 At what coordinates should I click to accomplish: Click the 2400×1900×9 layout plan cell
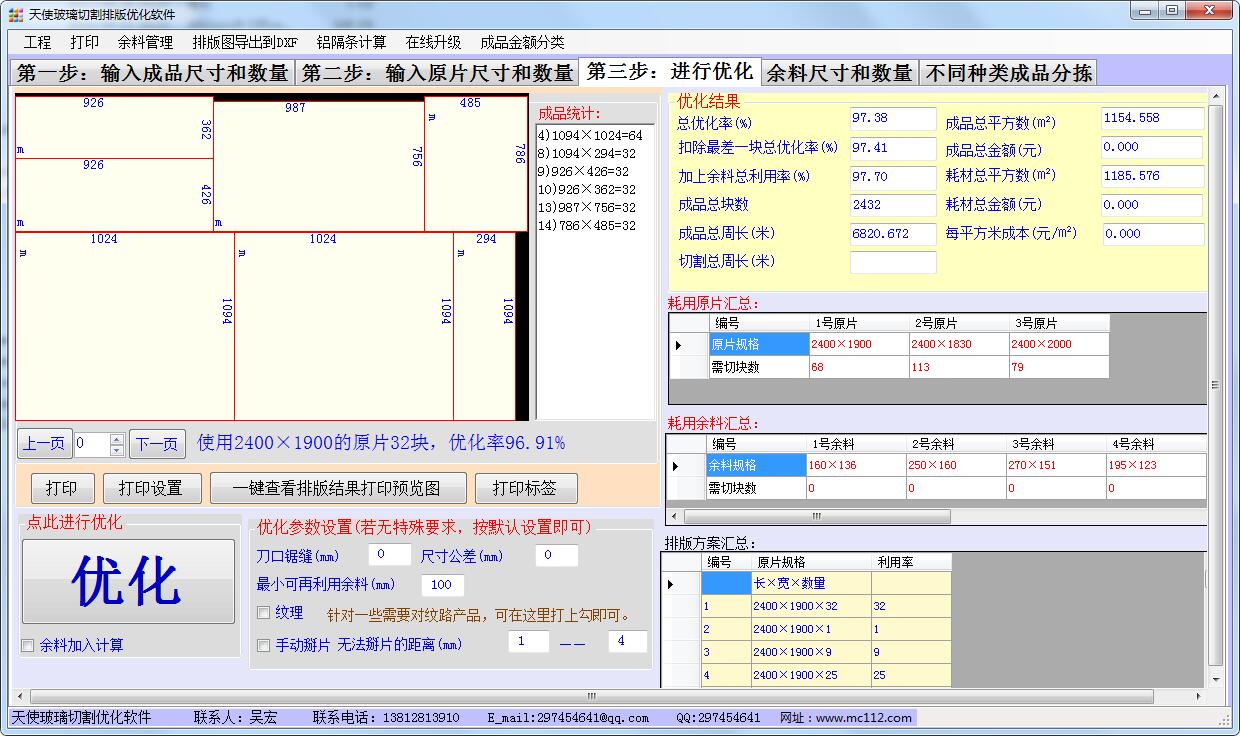pos(811,652)
